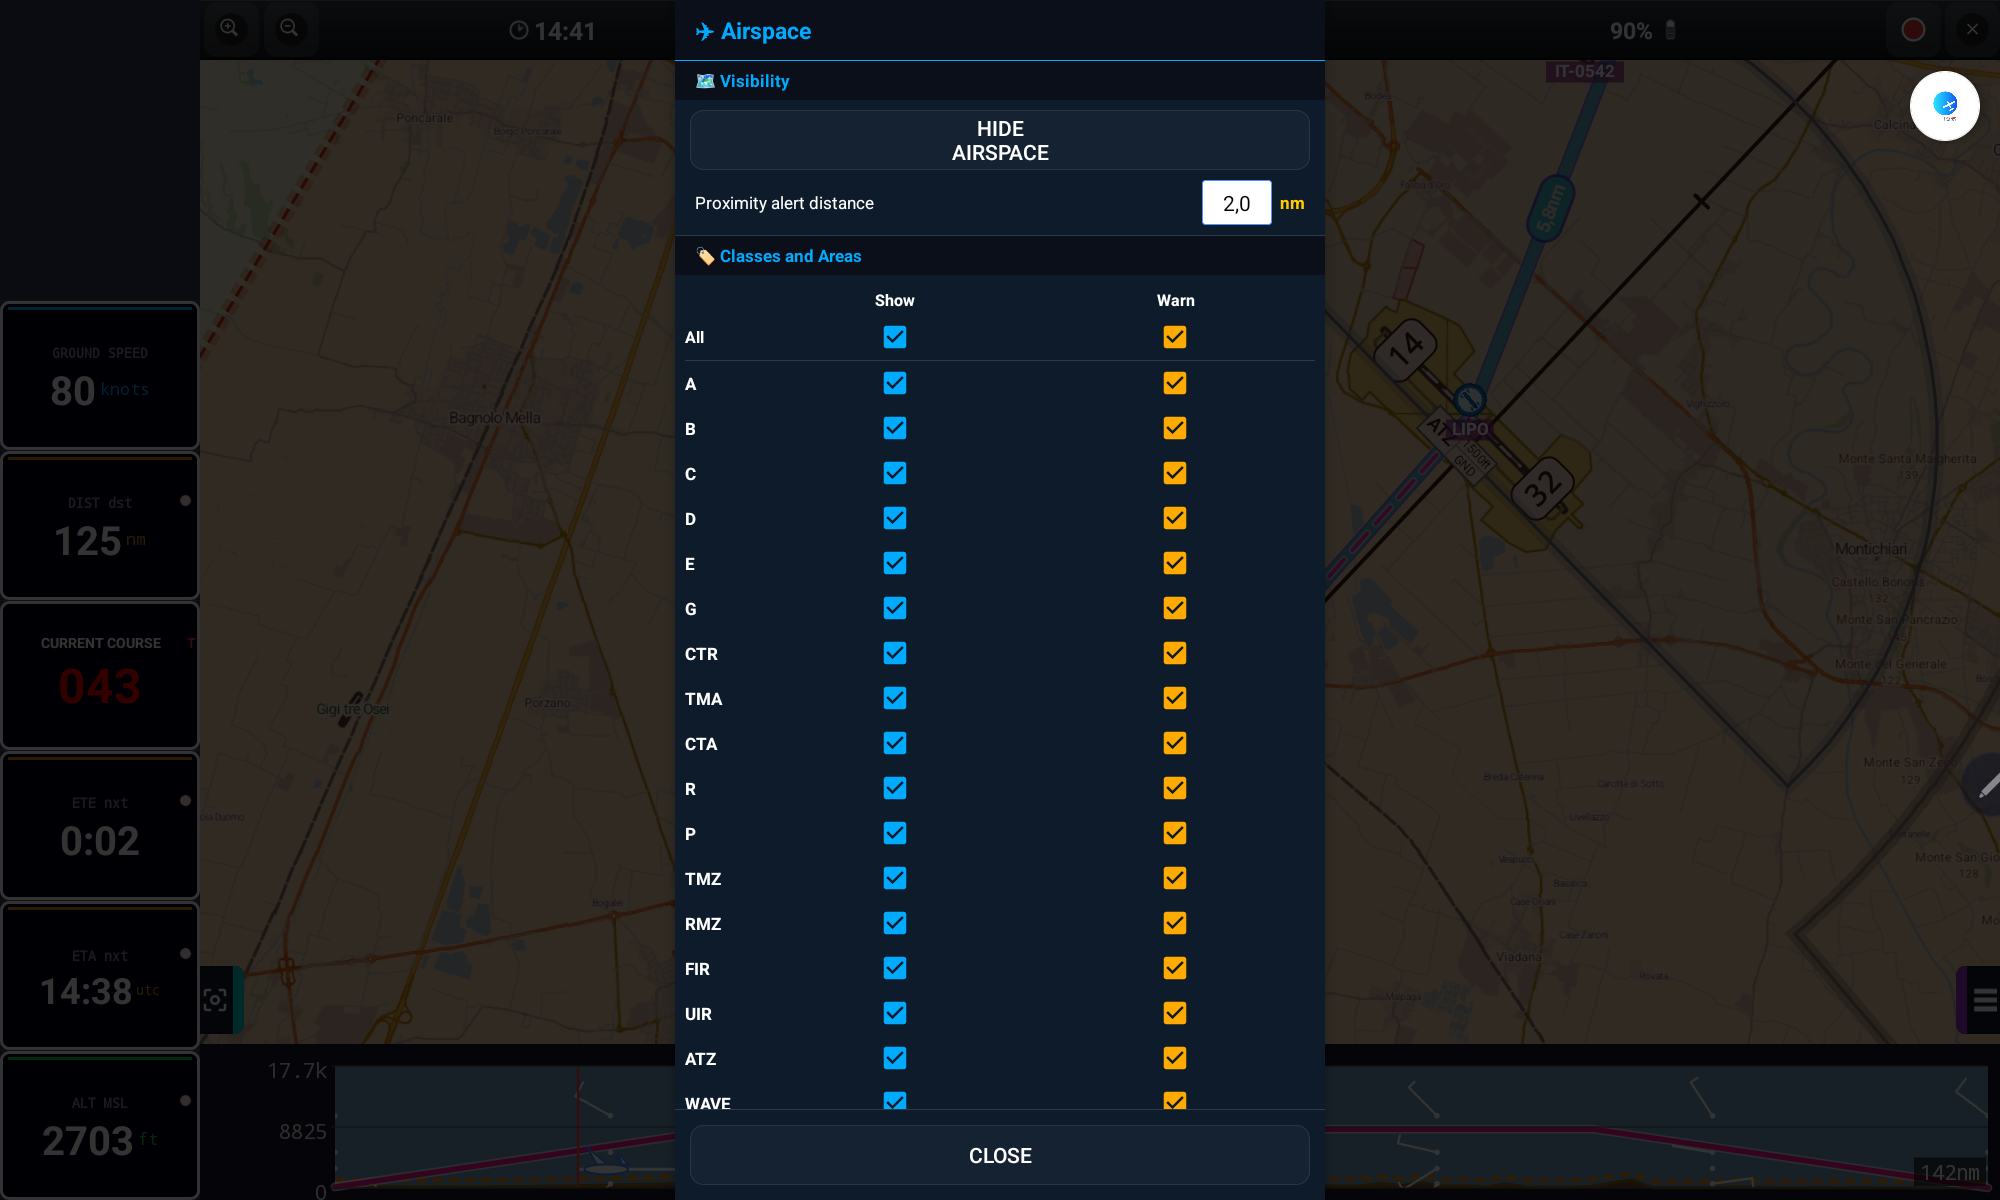Zoom in on the map

(x=230, y=29)
